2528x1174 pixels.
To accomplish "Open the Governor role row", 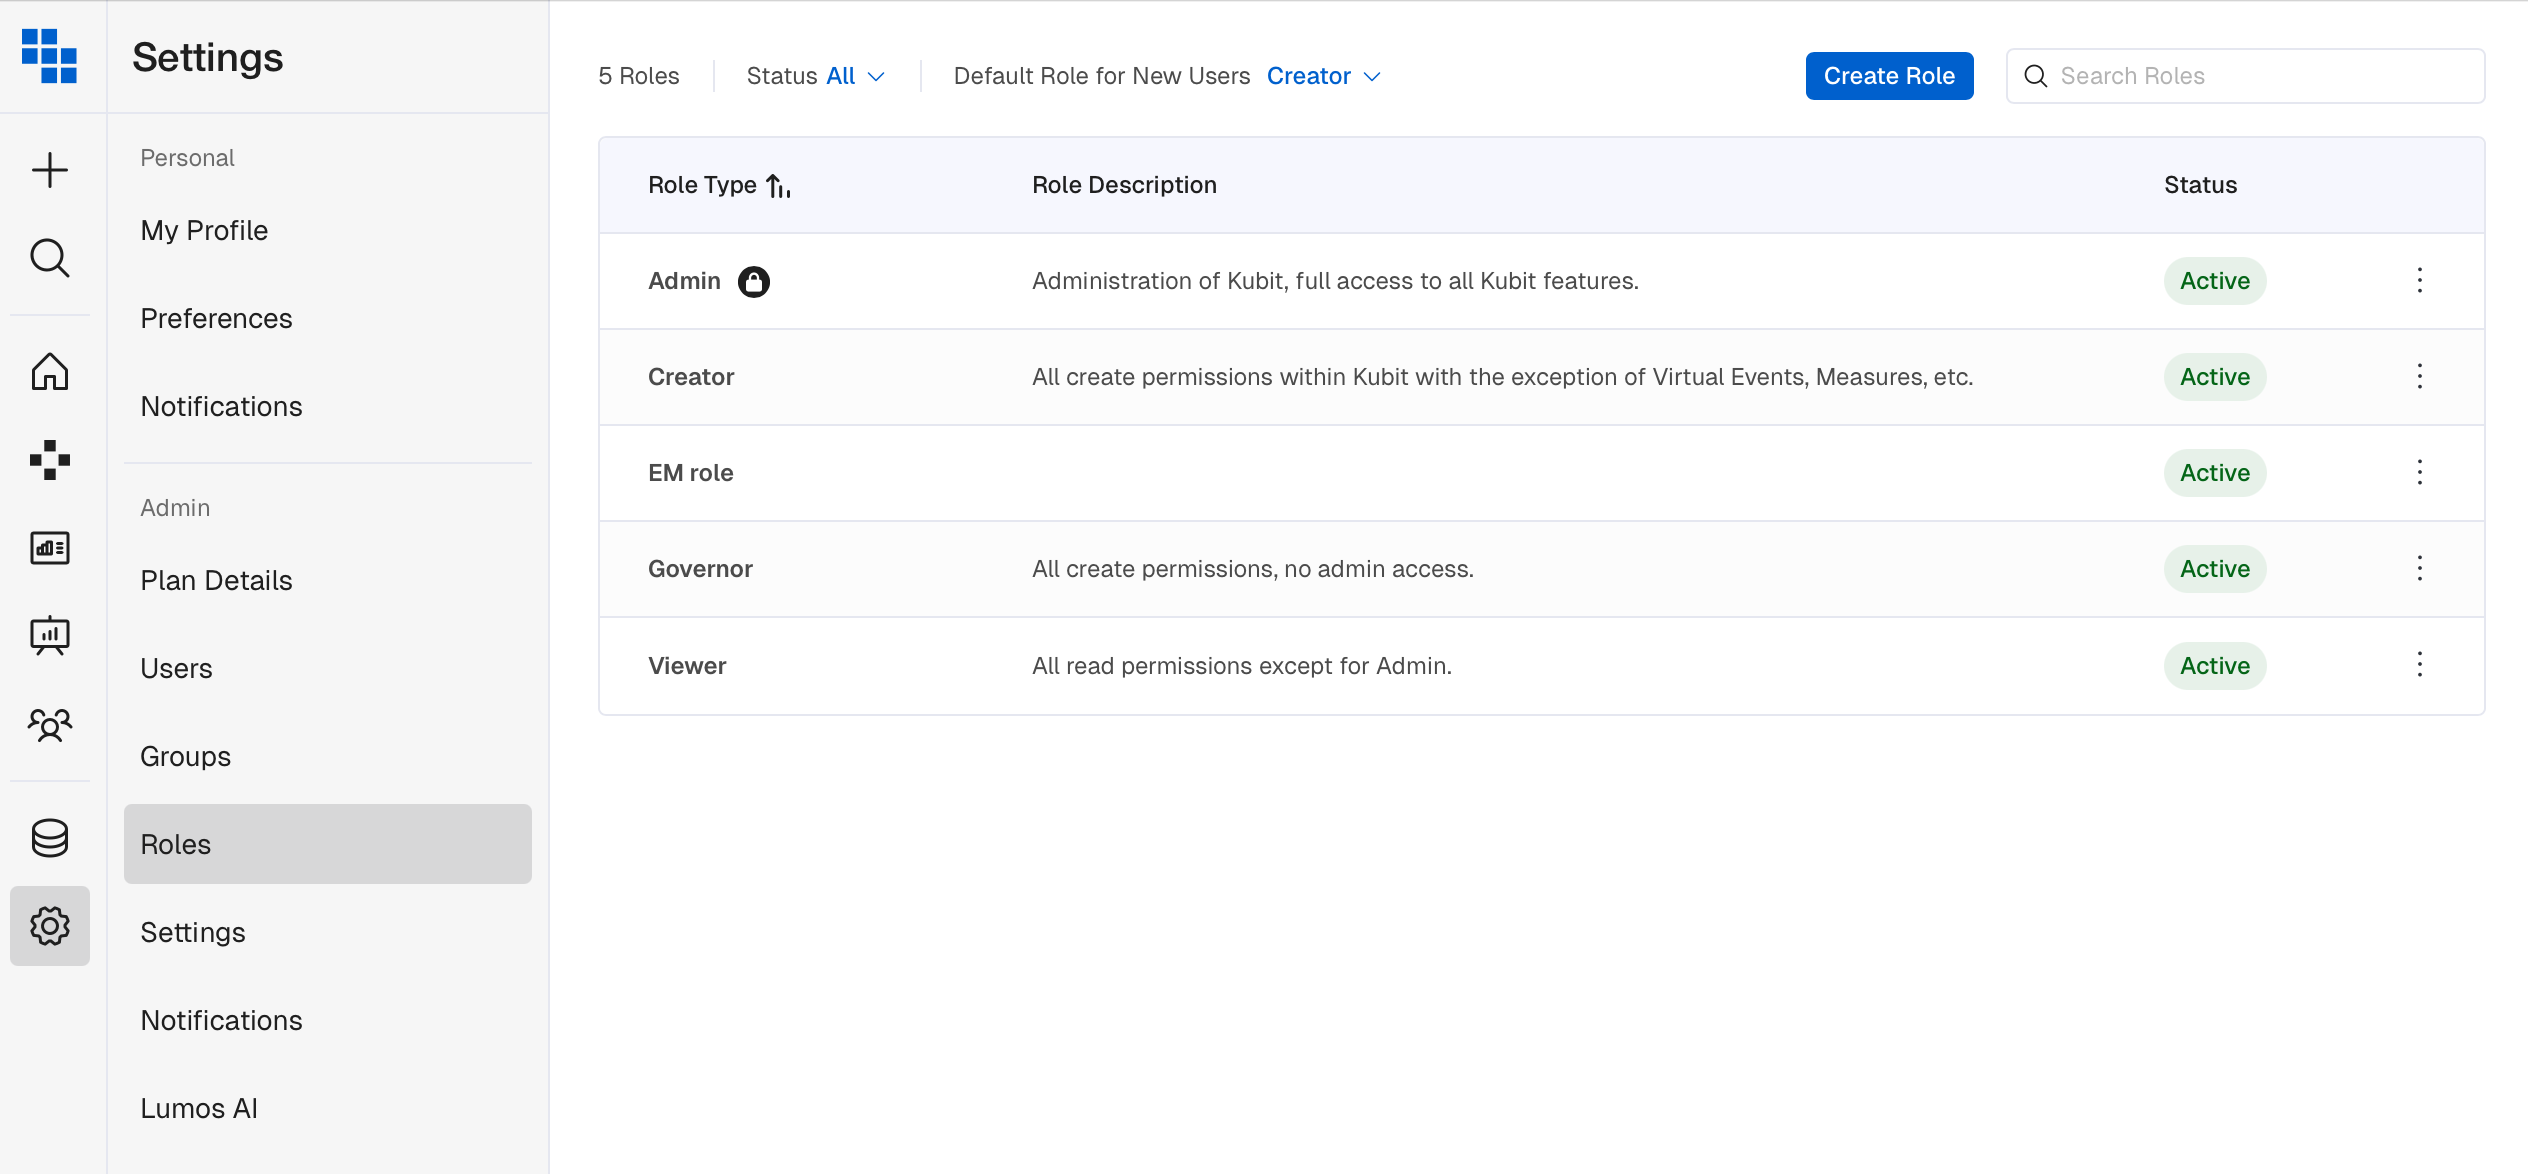I will coord(700,569).
